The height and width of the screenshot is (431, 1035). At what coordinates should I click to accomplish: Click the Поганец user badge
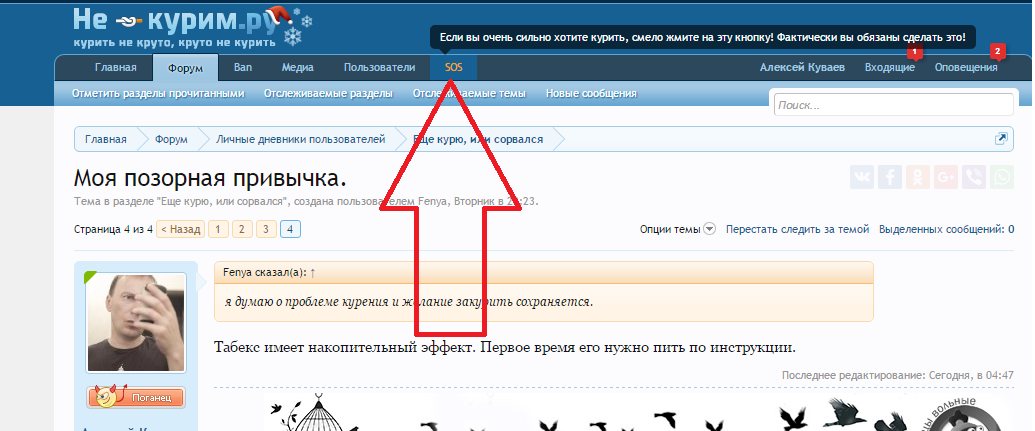point(136,397)
